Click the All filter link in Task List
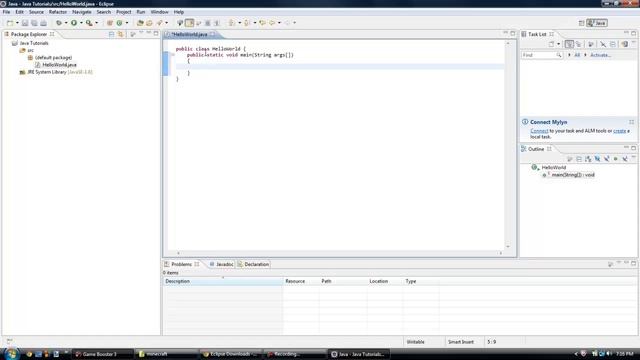 tap(577, 55)
